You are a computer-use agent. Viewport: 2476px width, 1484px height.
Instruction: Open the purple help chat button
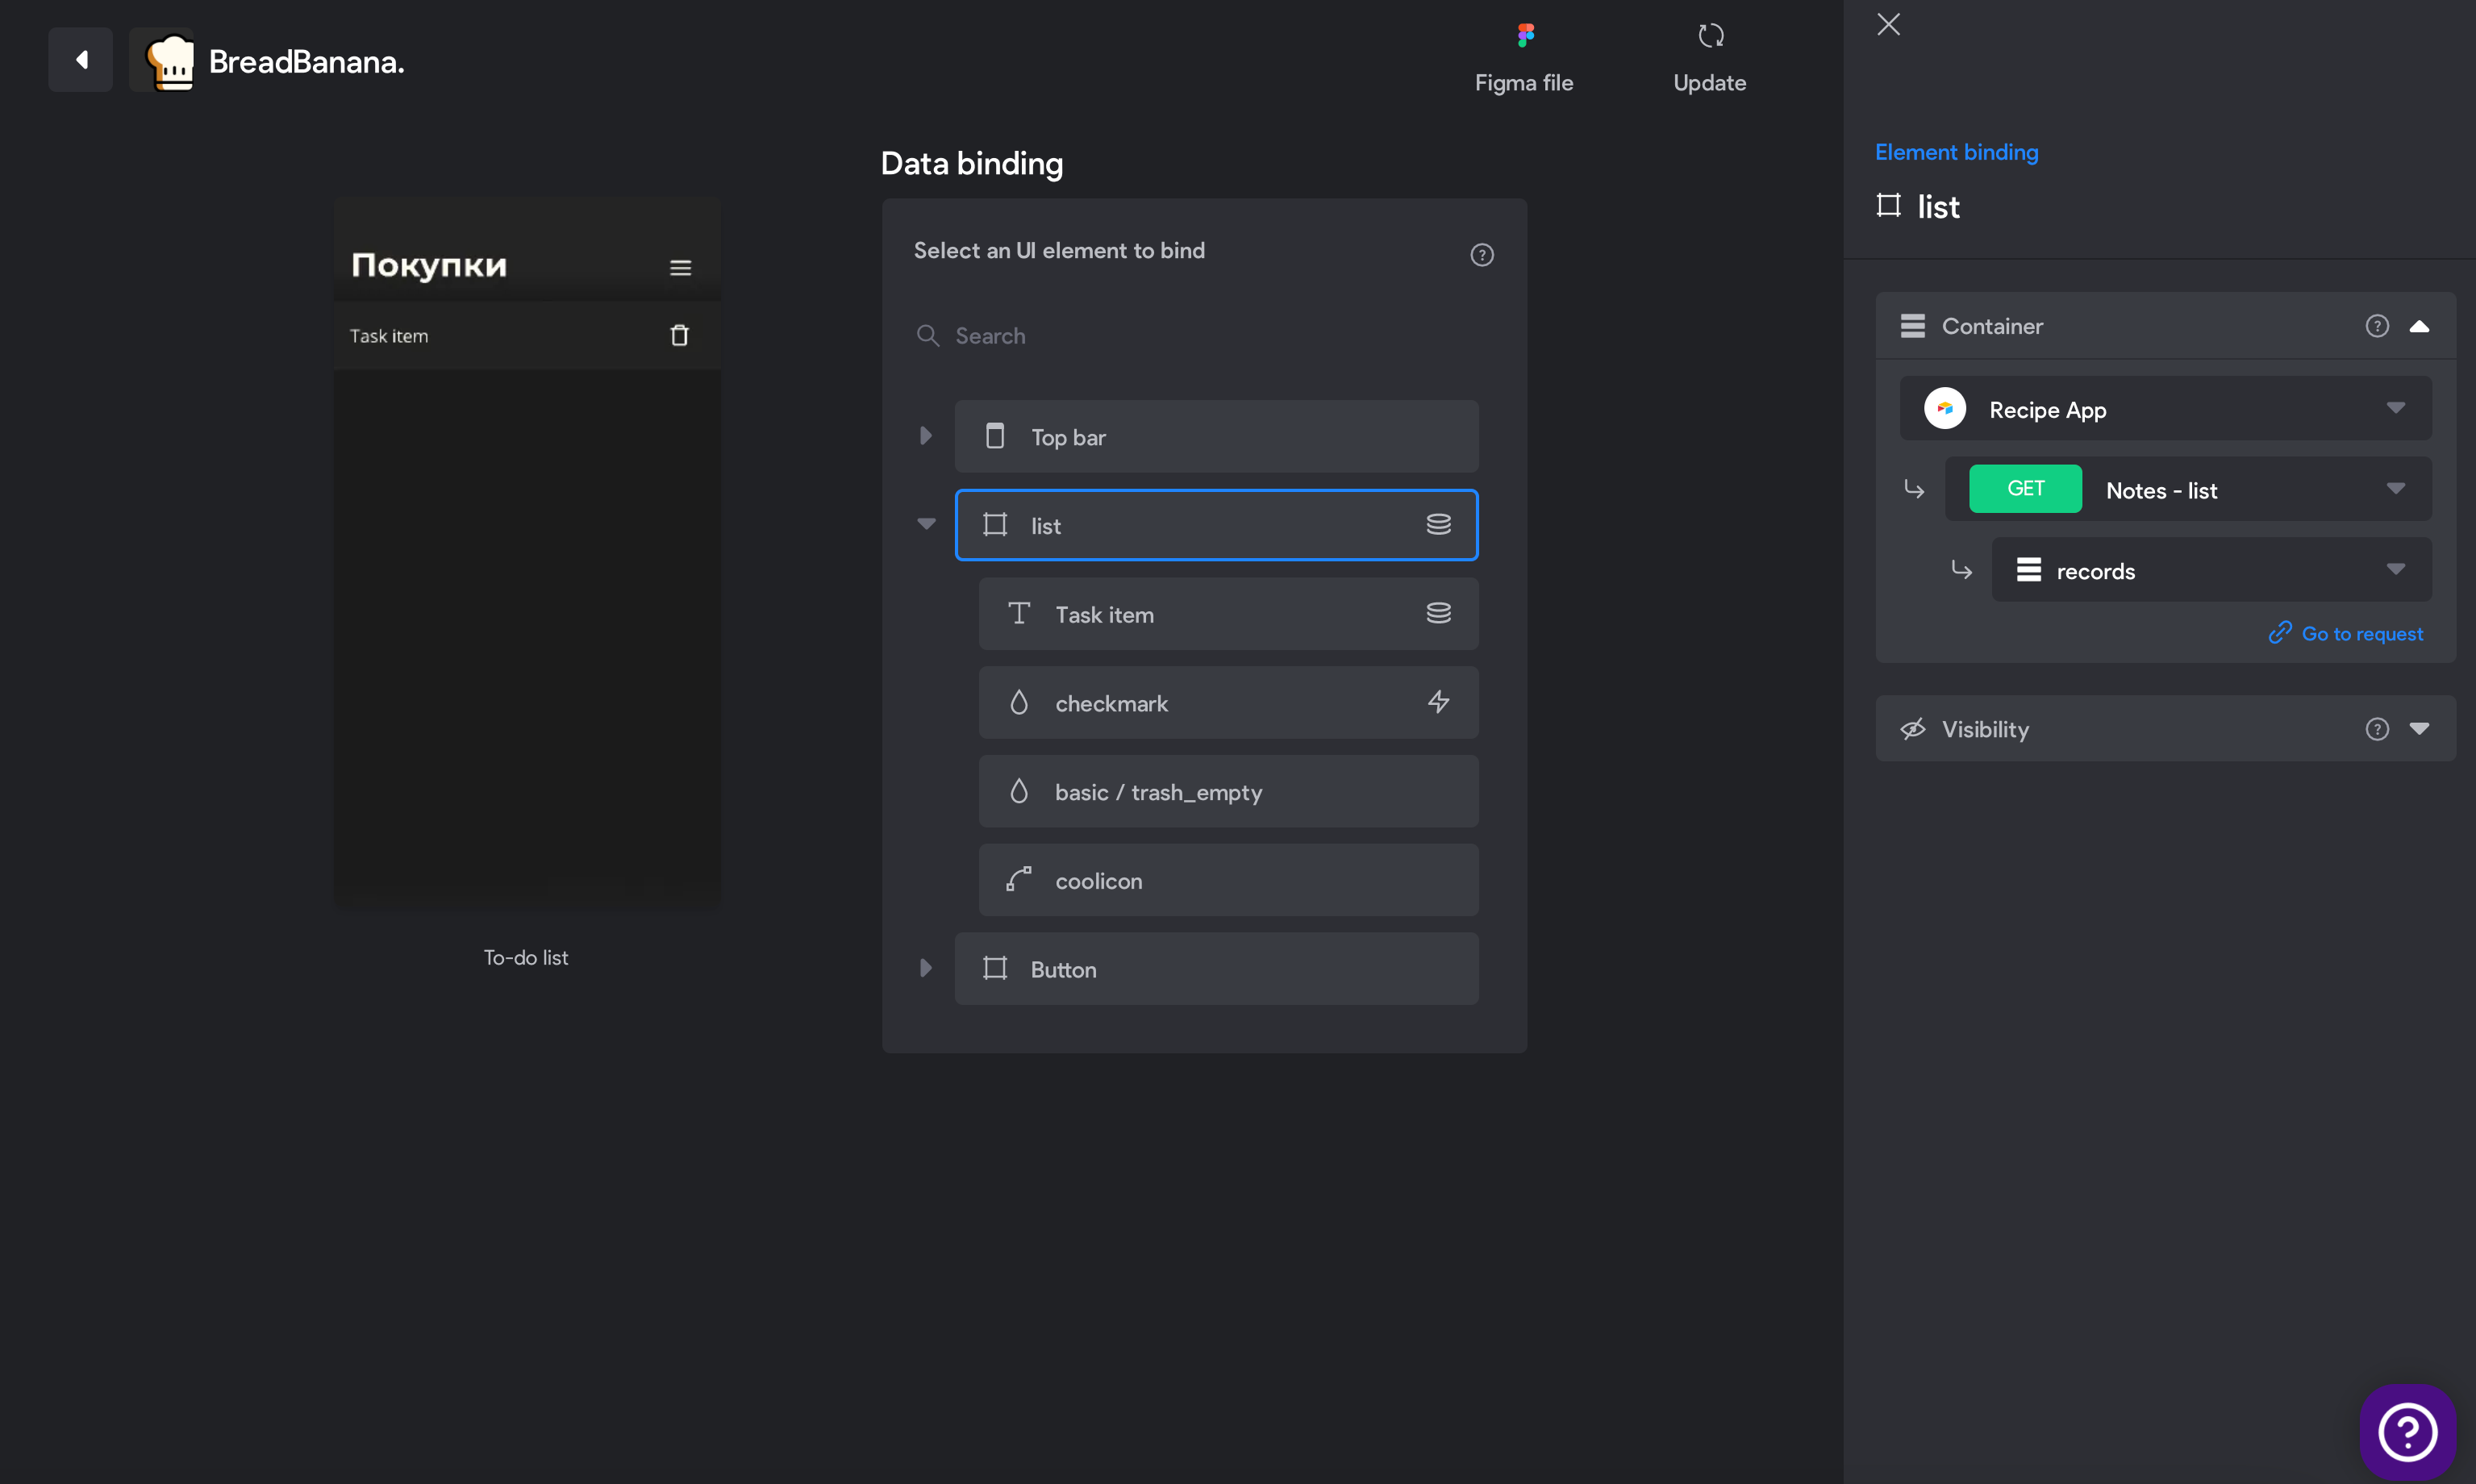pos(2407,1432)
